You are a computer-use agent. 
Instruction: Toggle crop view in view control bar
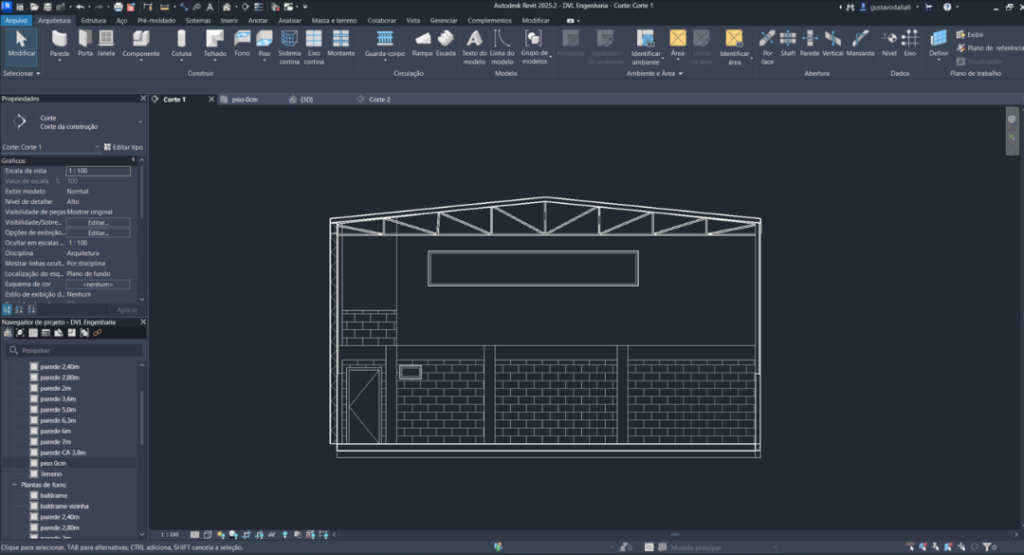click(245, 535)
